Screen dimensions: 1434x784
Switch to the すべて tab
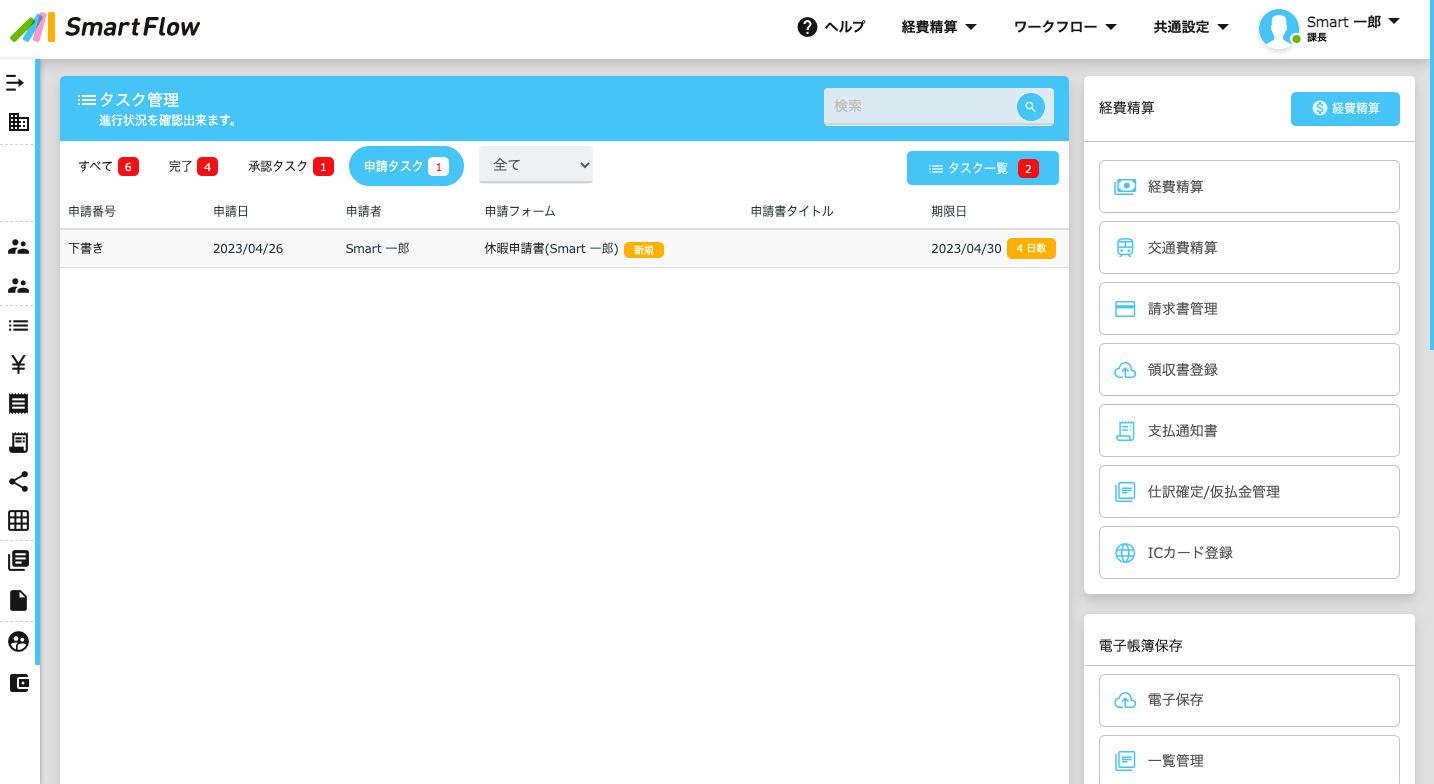coord(108,166)
